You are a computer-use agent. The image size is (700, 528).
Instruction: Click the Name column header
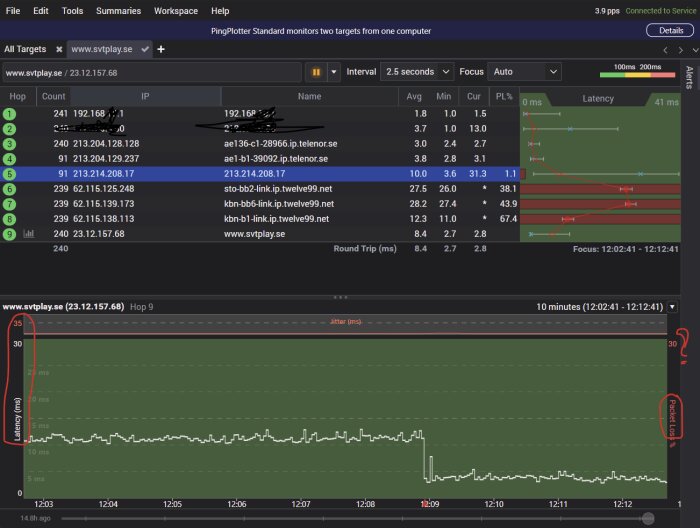point(310,96)
